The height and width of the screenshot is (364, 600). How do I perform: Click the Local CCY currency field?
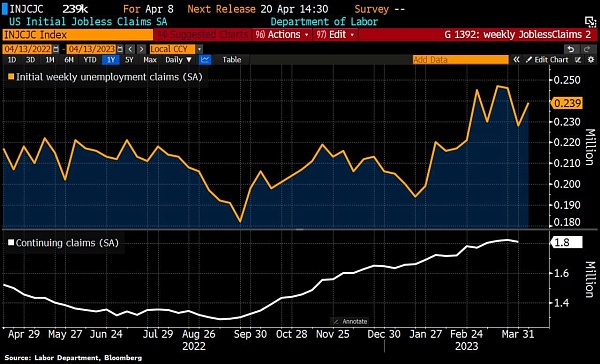pos(173,49)
